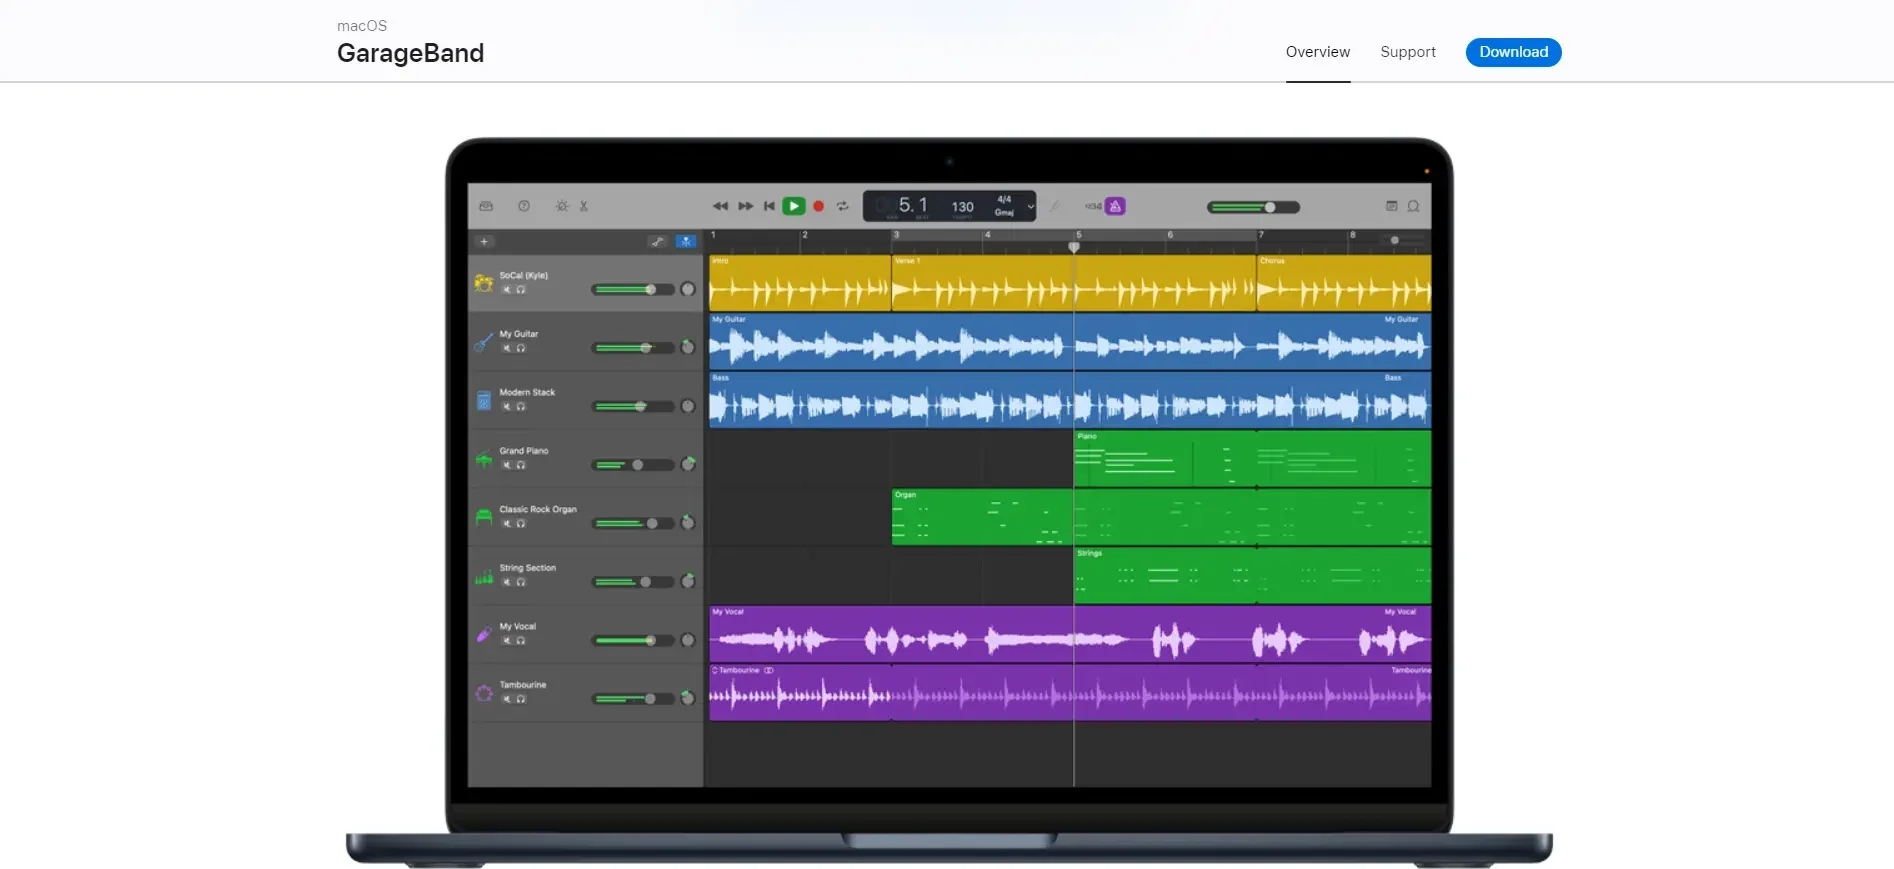The image size is (1894, 869).
Task: Solo the My Guitar track
Action: point(521,348)
